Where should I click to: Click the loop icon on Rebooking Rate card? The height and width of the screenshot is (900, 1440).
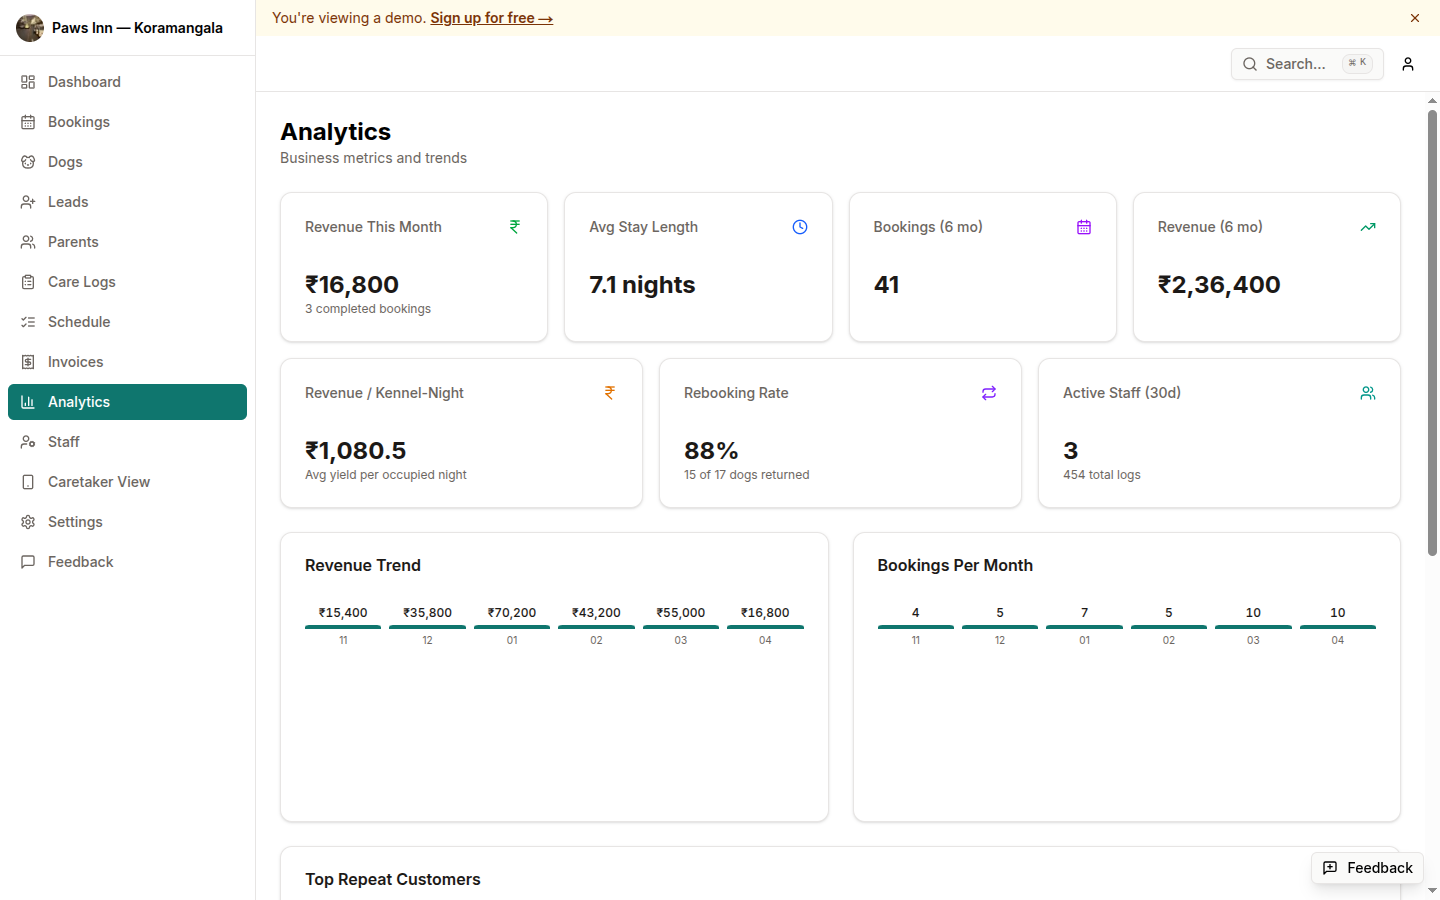coord(989,393)
